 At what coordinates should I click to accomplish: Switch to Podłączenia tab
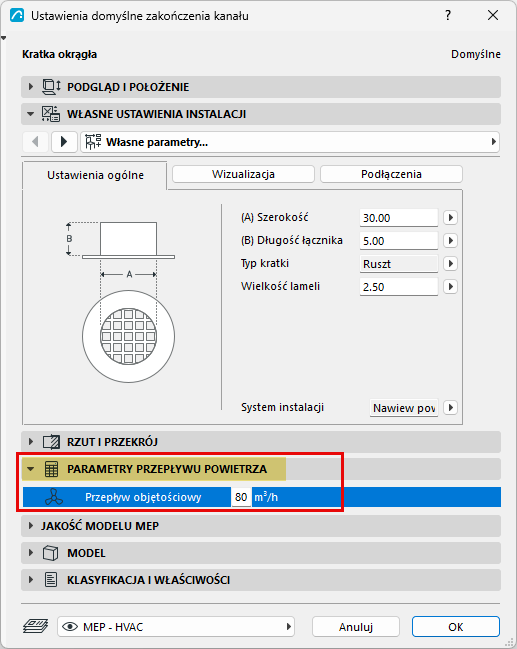pyautogui.click(x=391, y=174)
